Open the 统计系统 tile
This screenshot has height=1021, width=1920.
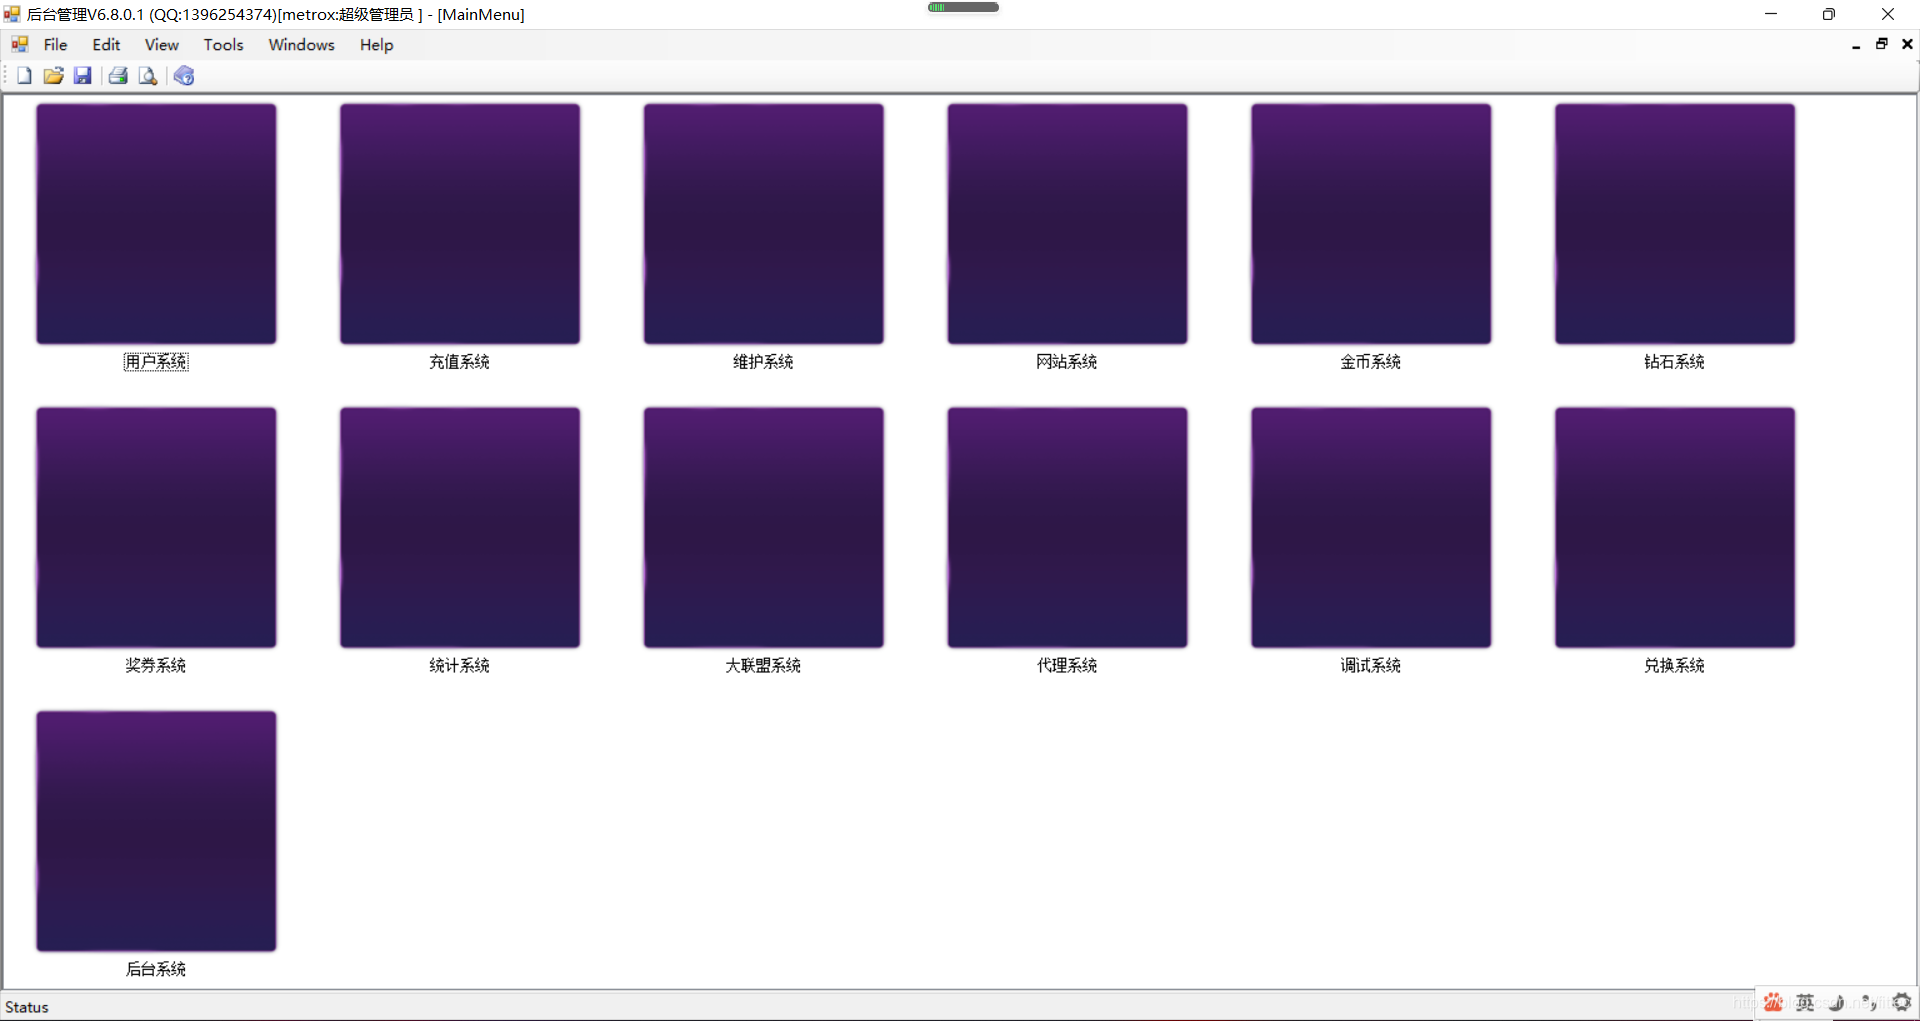460,528
